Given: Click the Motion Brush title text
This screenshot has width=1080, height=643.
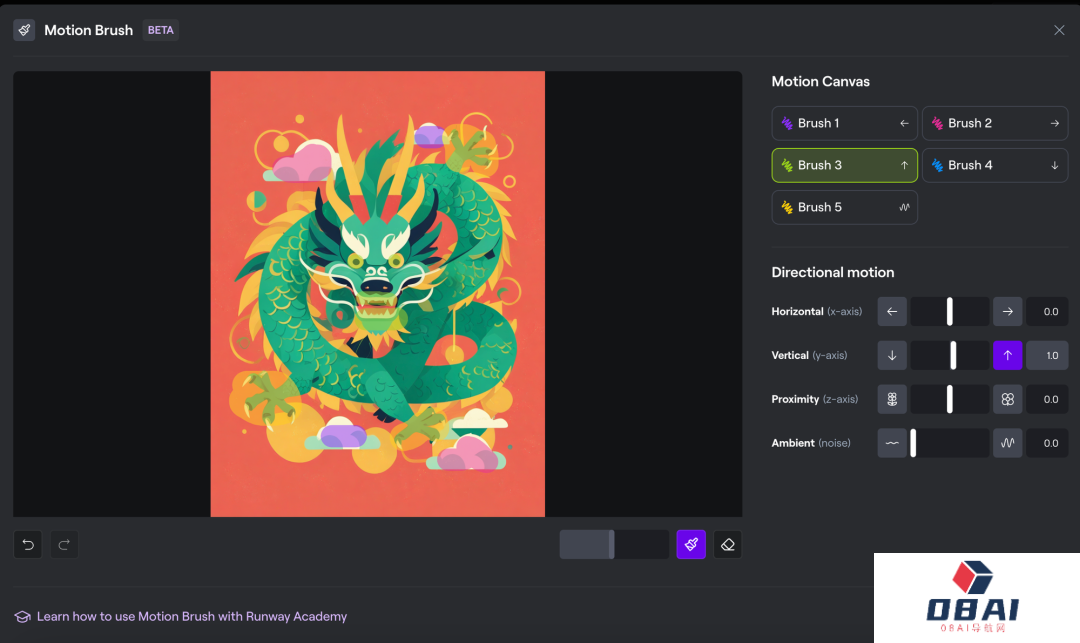Looking at the screenshot, I should click(88, 30).
